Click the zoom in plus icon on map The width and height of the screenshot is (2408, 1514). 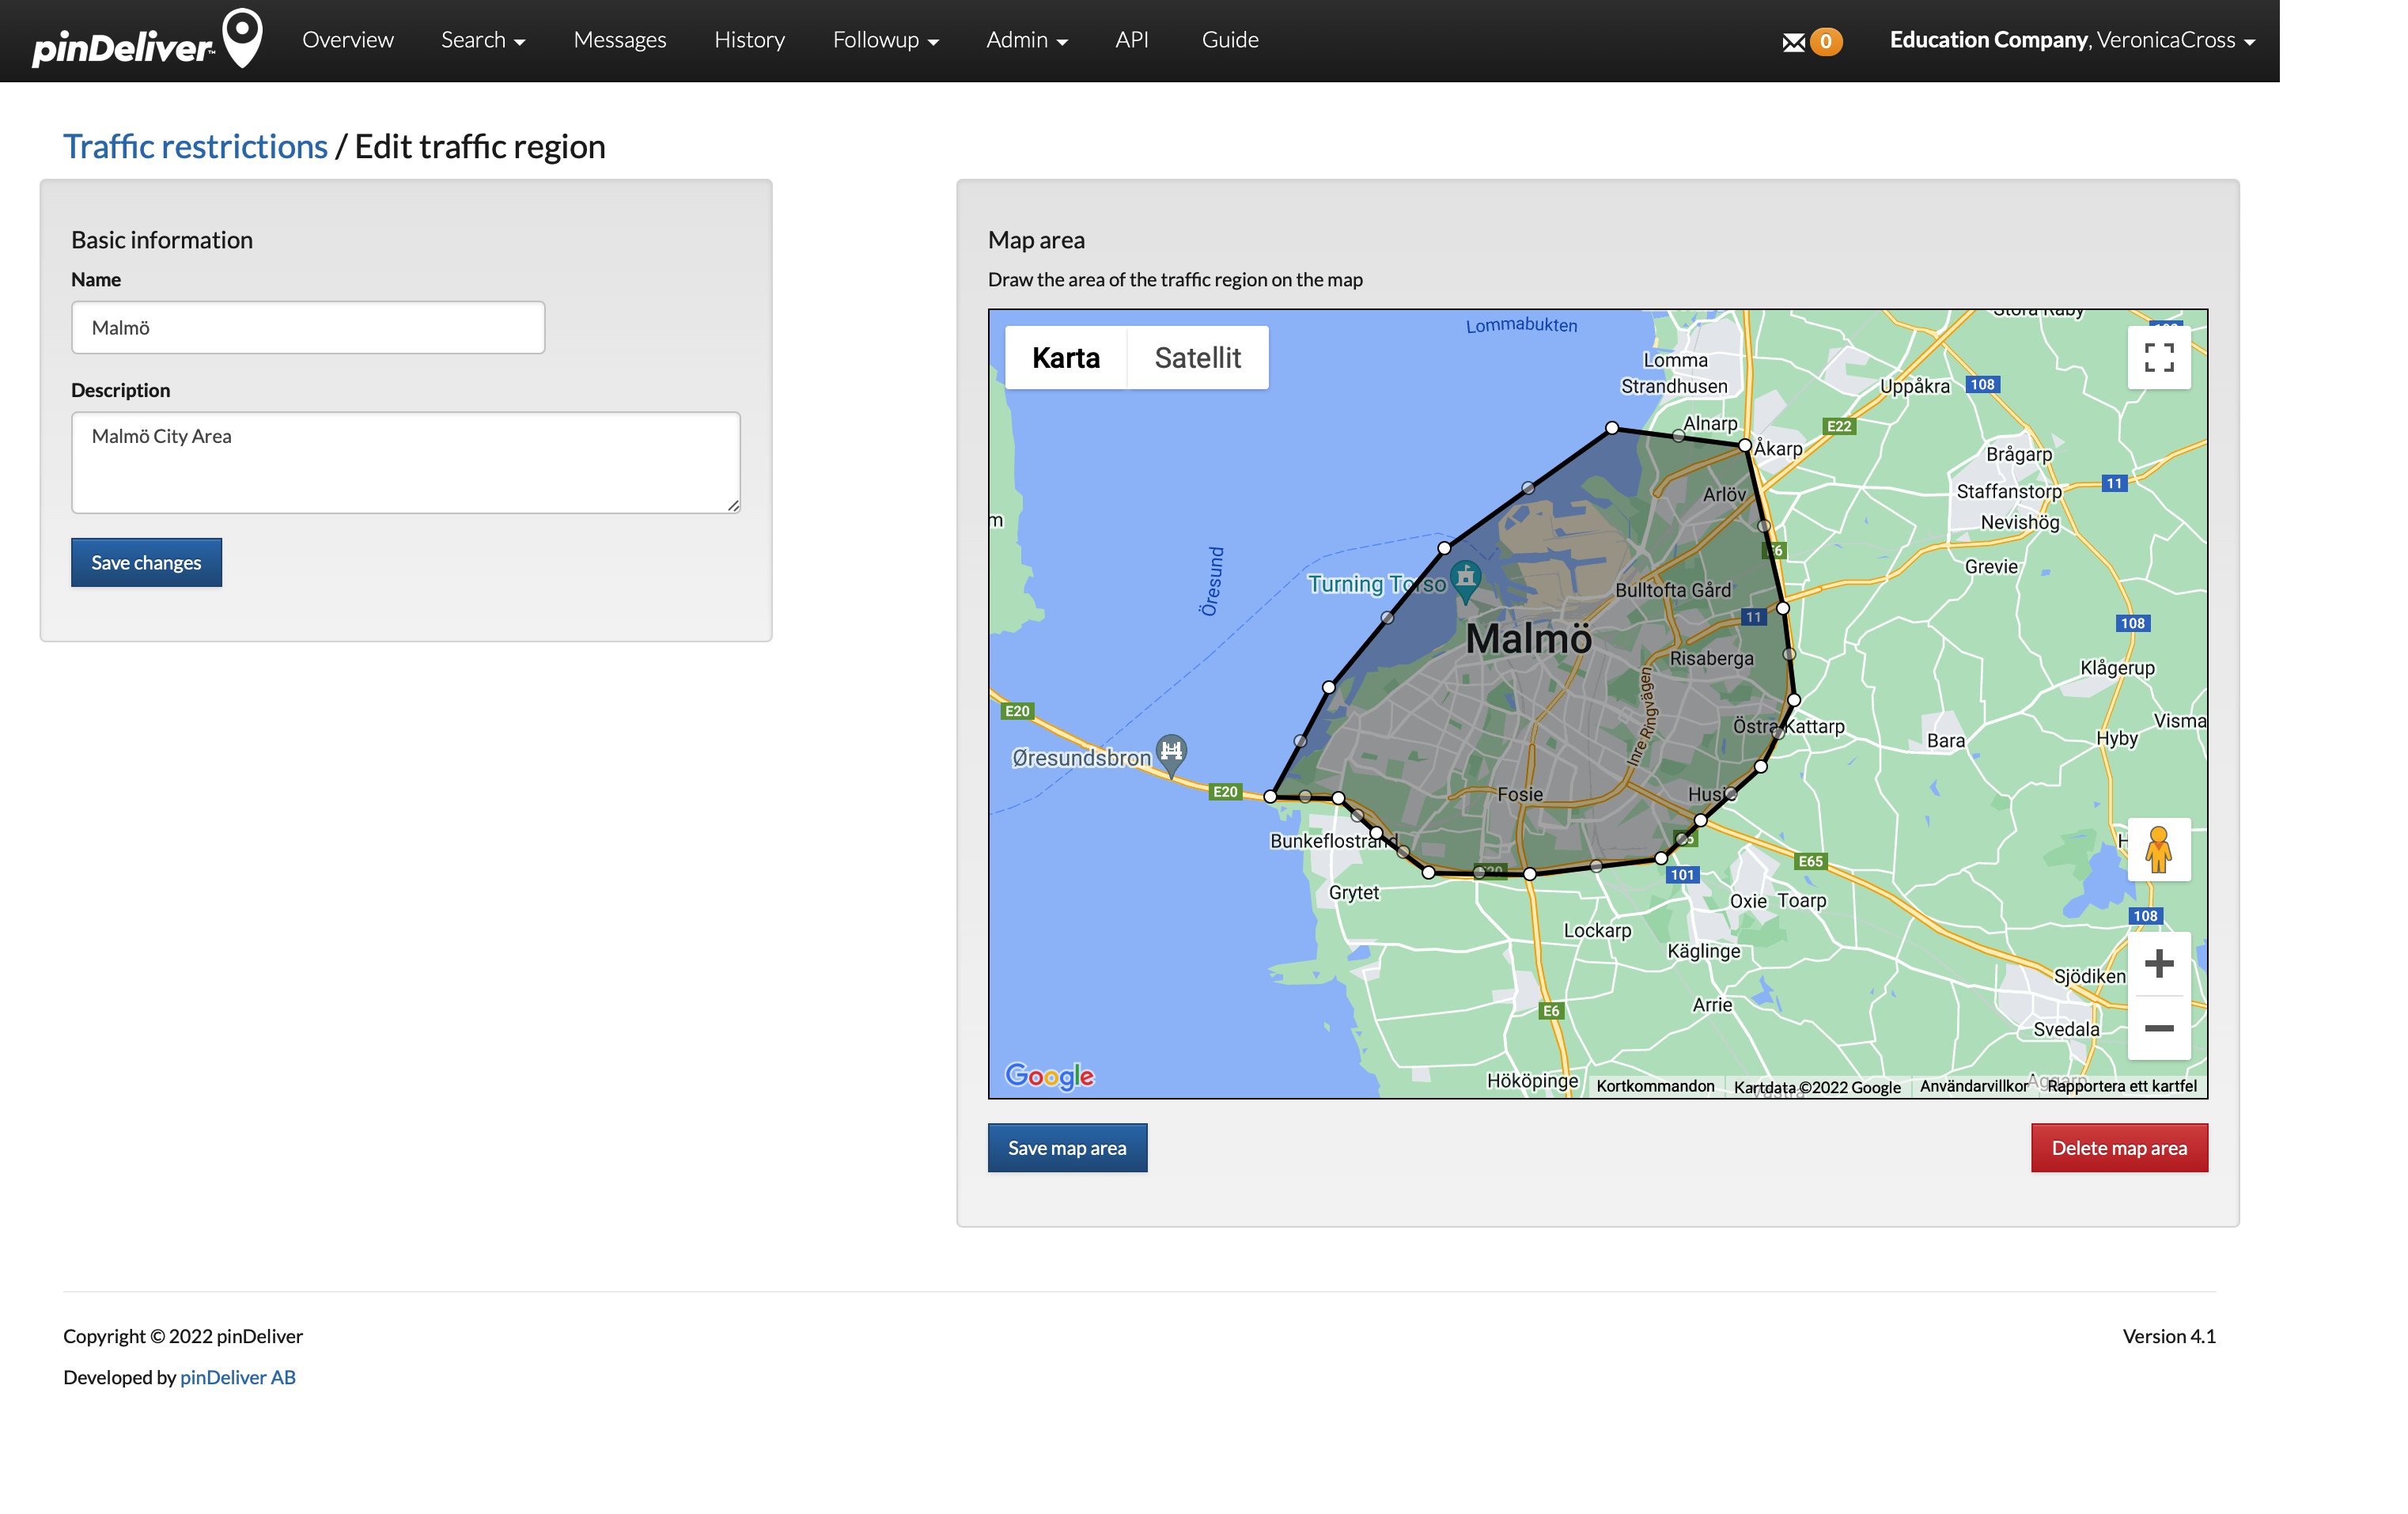click(x=2159, y=963)
